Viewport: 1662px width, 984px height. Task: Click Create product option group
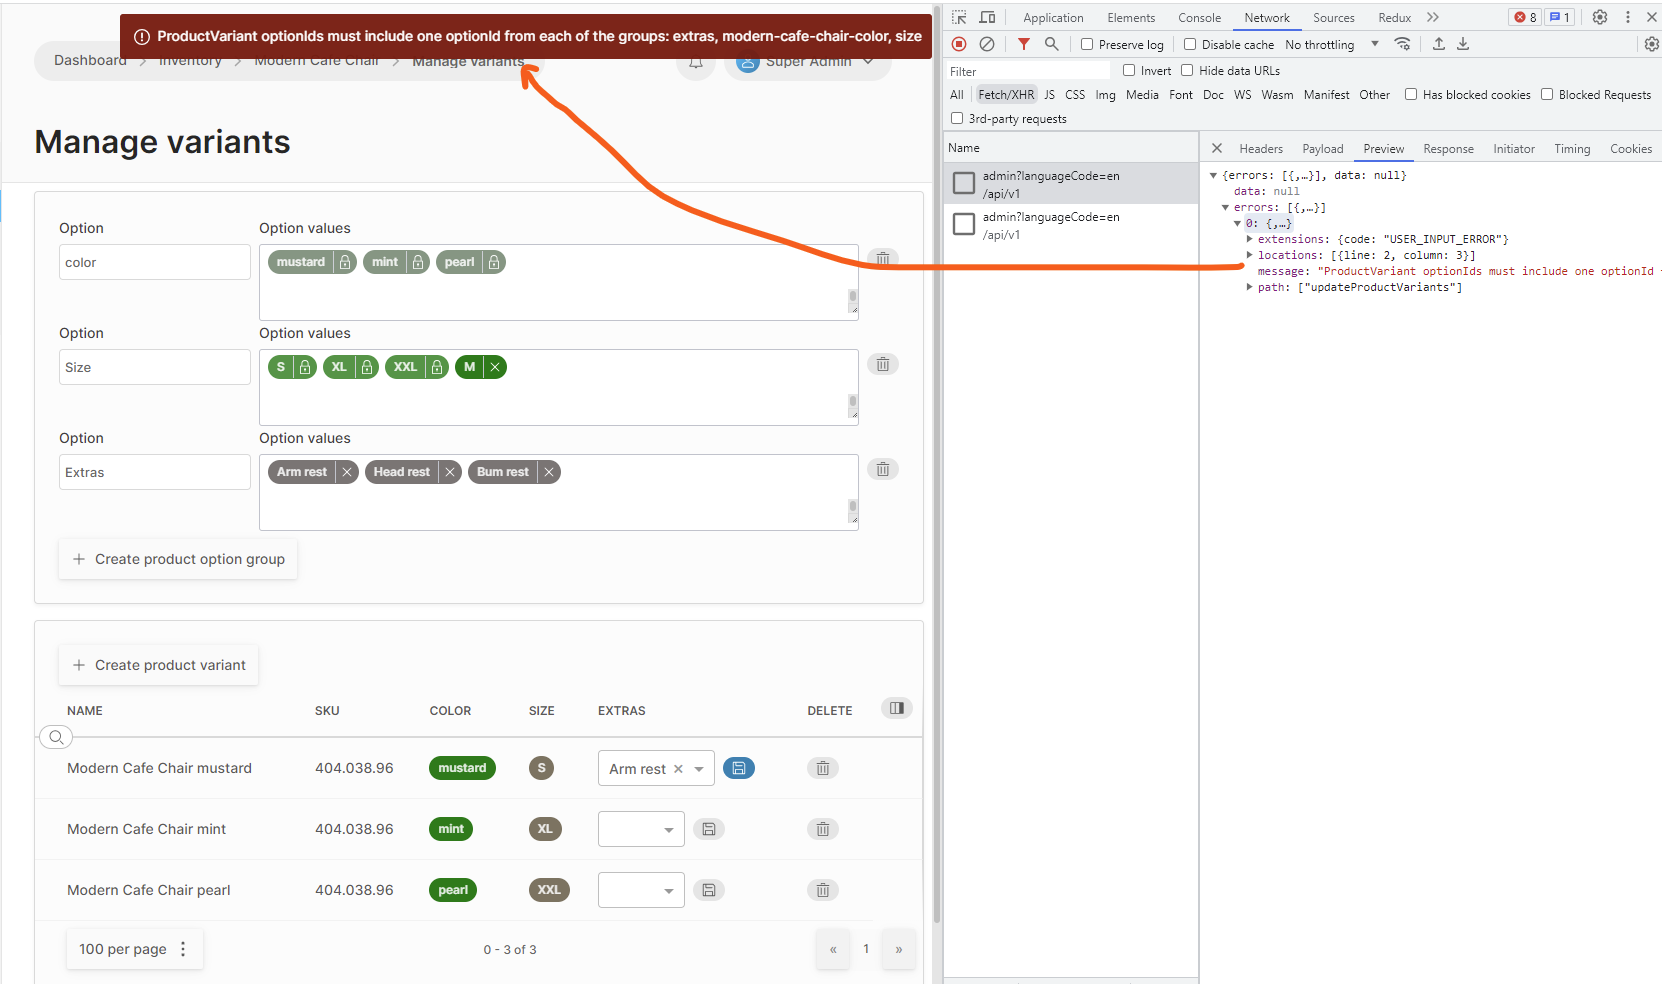(x=177, y=559)
